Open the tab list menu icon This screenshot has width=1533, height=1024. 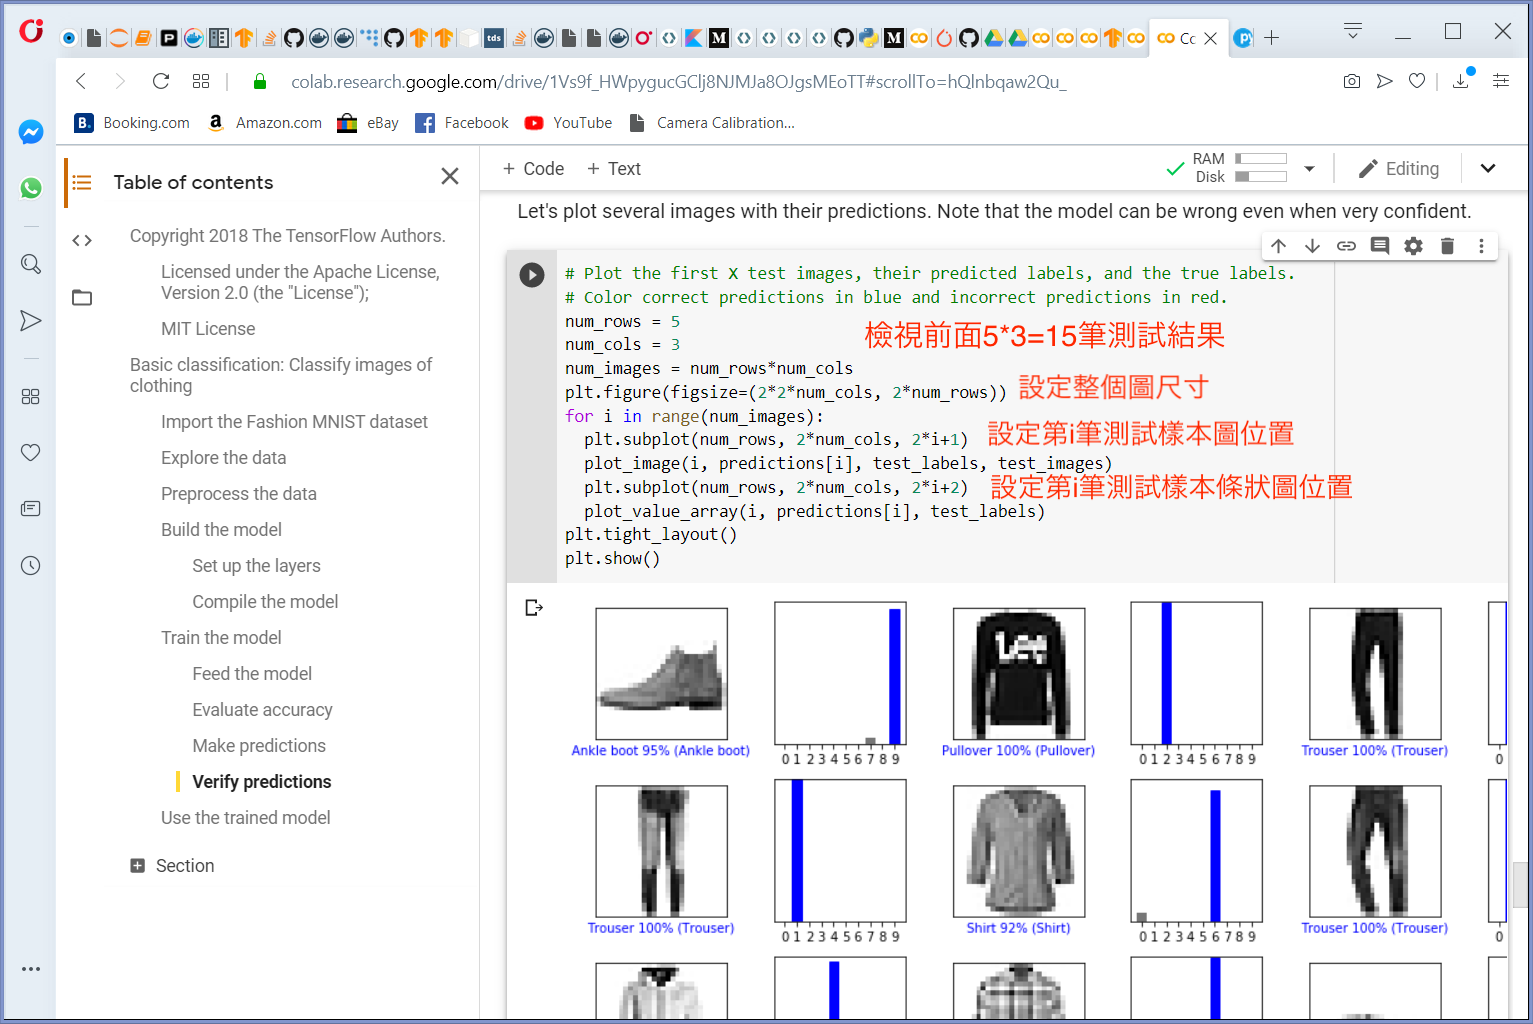tap(1353, 31)
